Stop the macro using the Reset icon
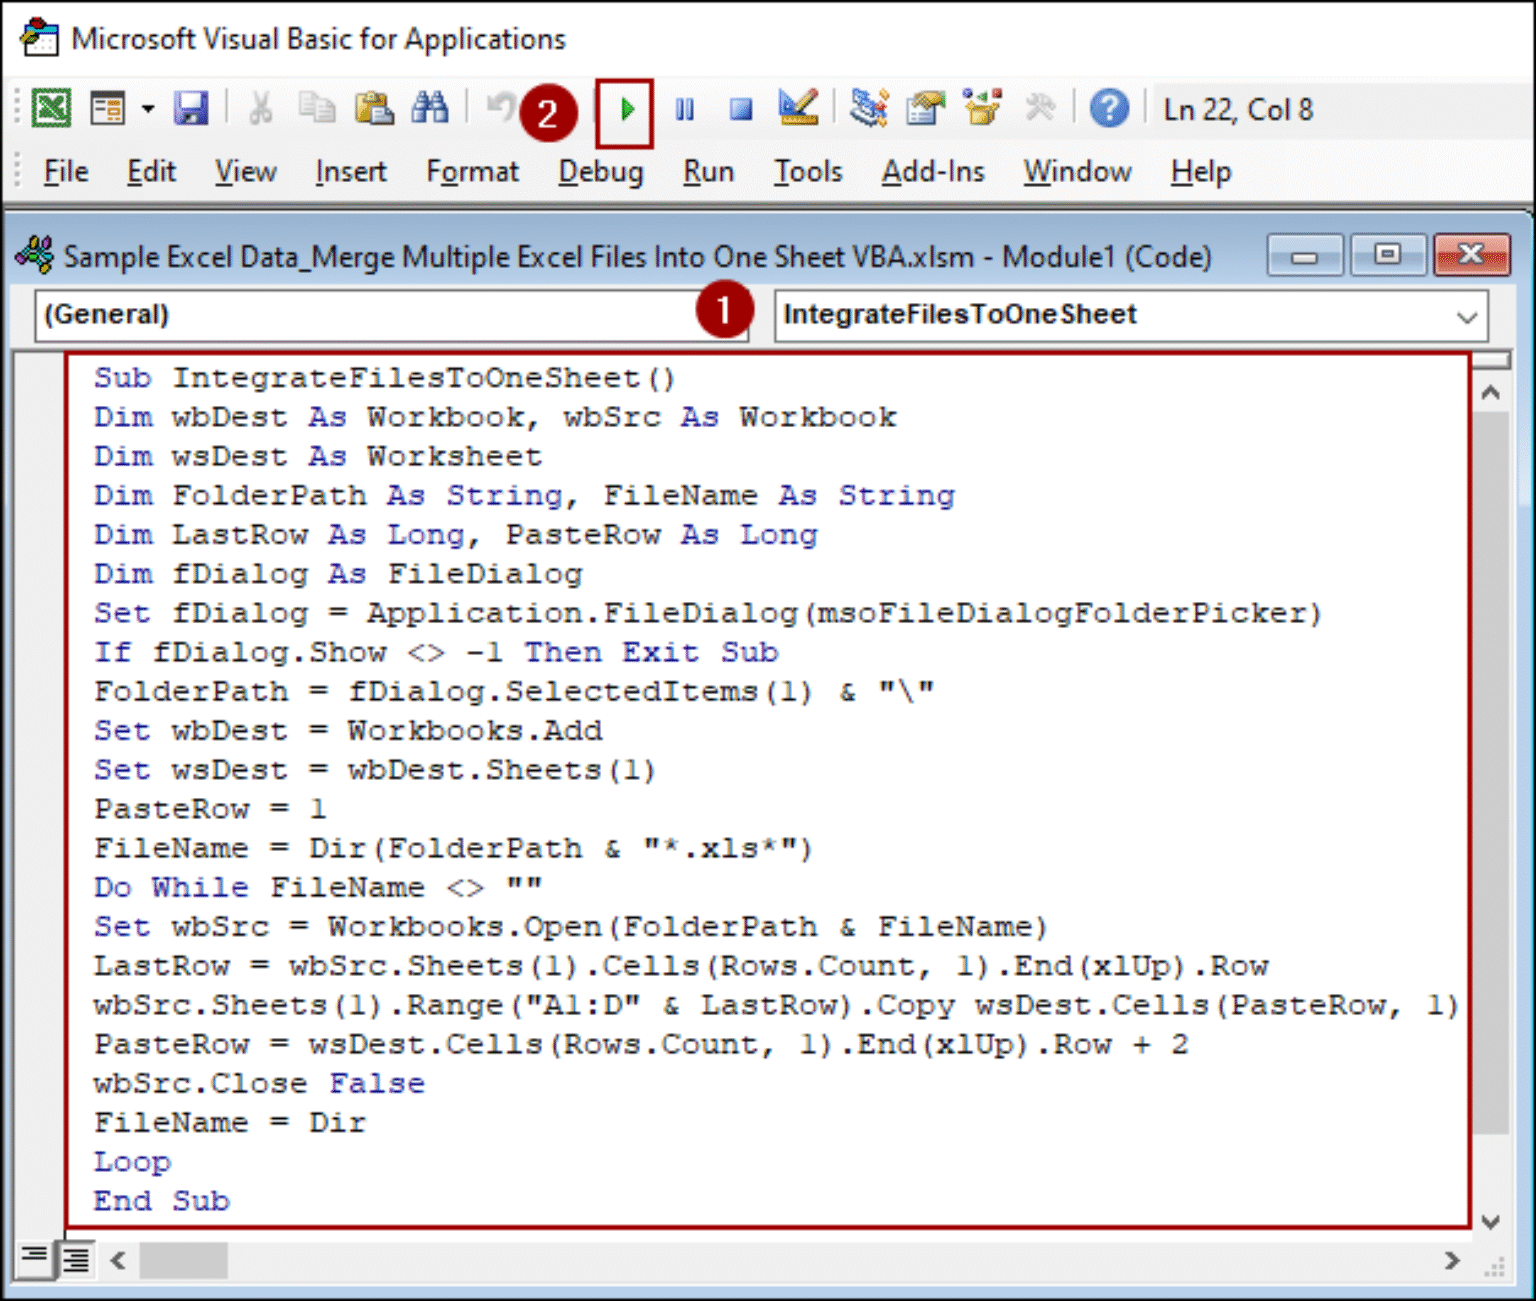1536x1301 pixels. tap(740, 110)
